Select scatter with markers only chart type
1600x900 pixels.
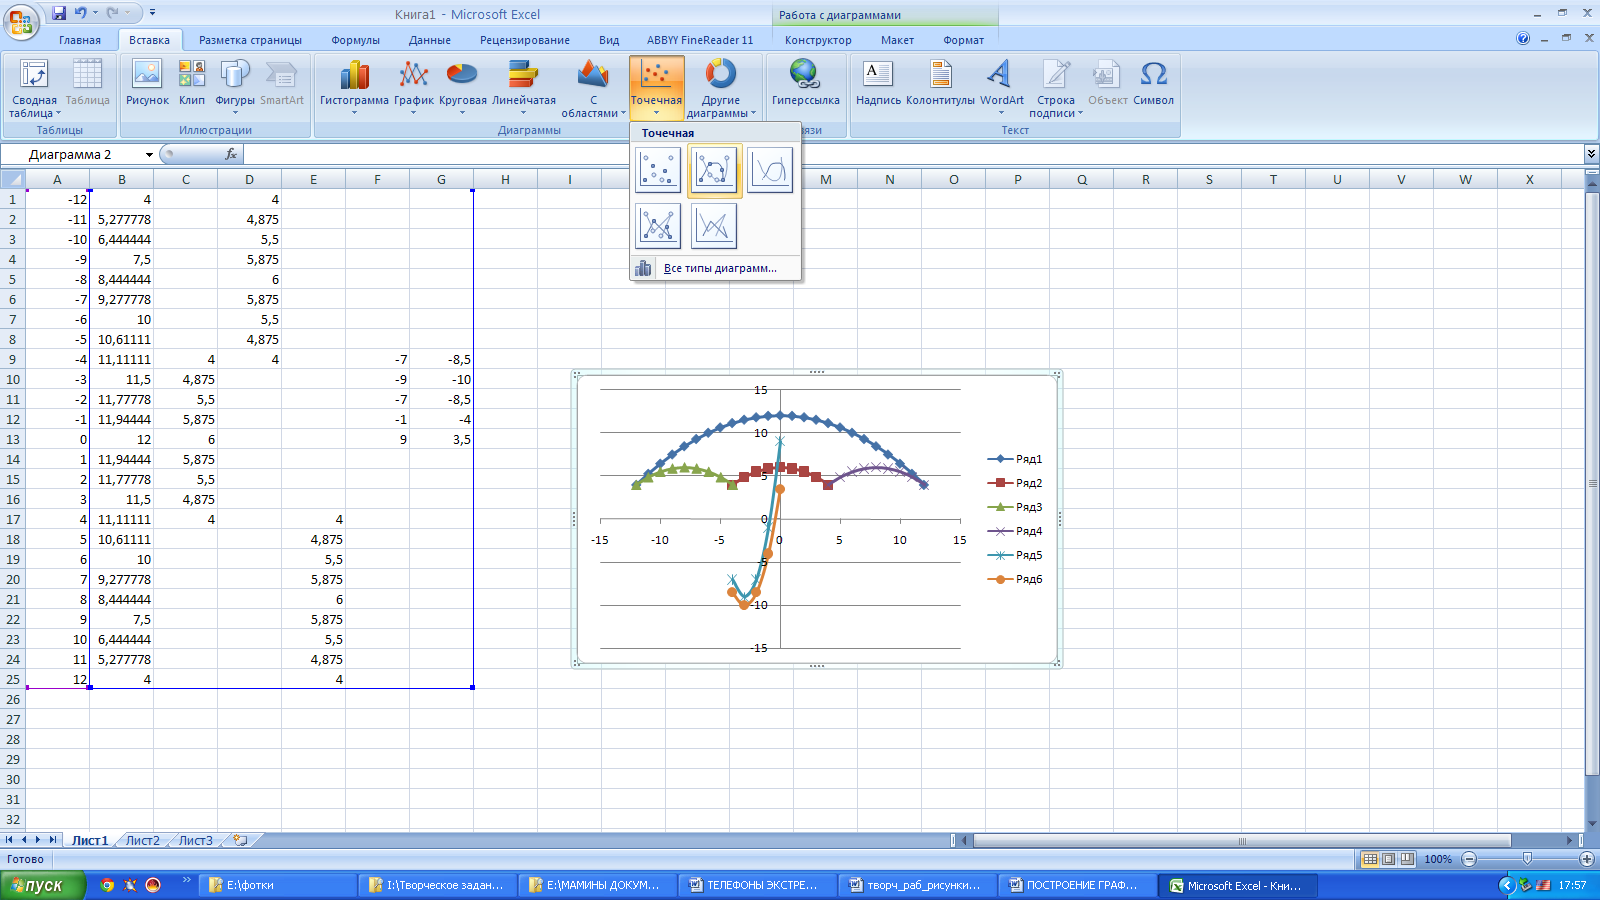(x=658, y=170)
